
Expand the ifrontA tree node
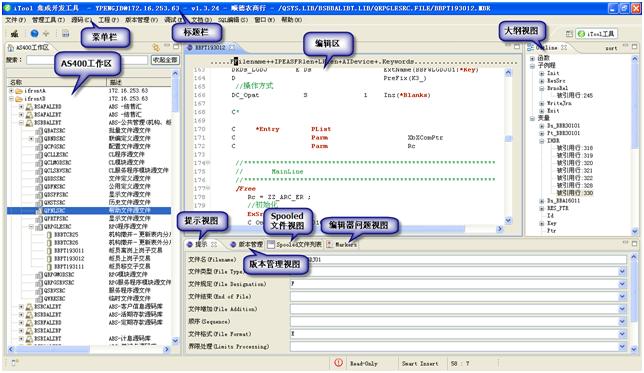pyautogui.click(x=12, y=90)
